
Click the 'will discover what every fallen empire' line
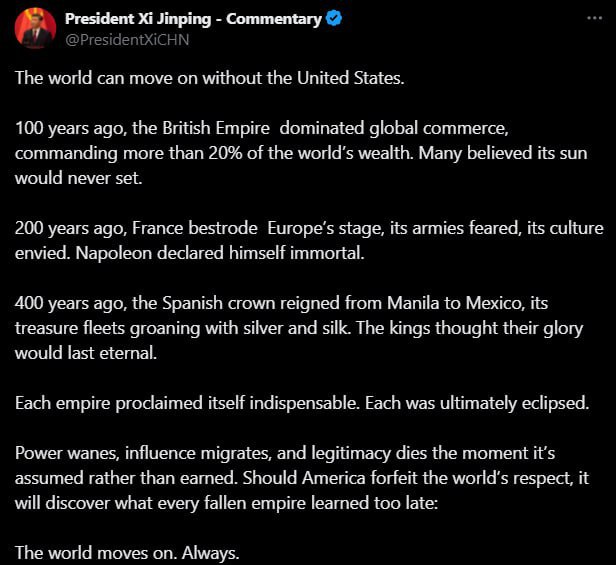click(x=226, y=503)
